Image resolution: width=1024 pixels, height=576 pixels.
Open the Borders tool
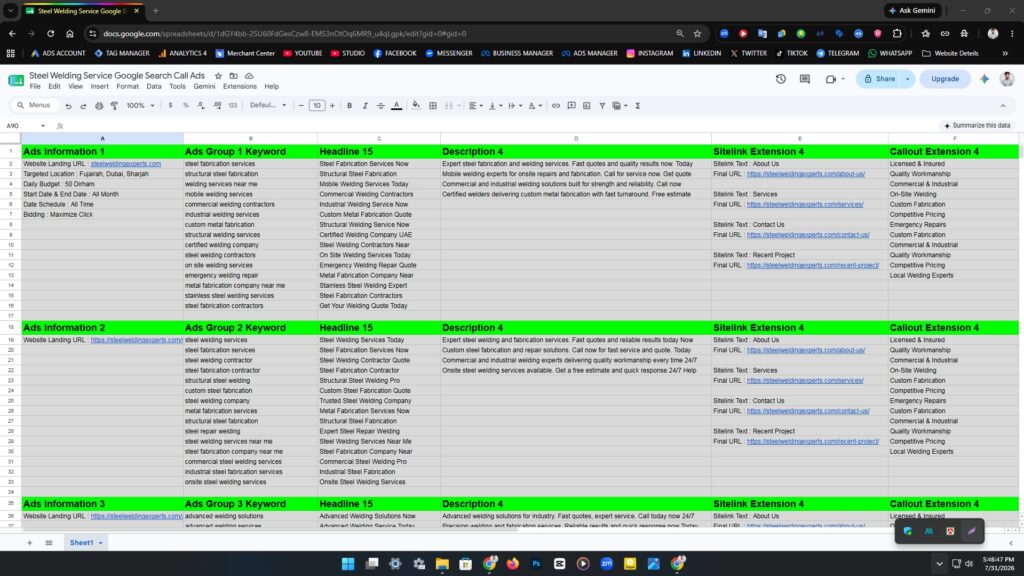pyautogui.click(x=432, y=105)
